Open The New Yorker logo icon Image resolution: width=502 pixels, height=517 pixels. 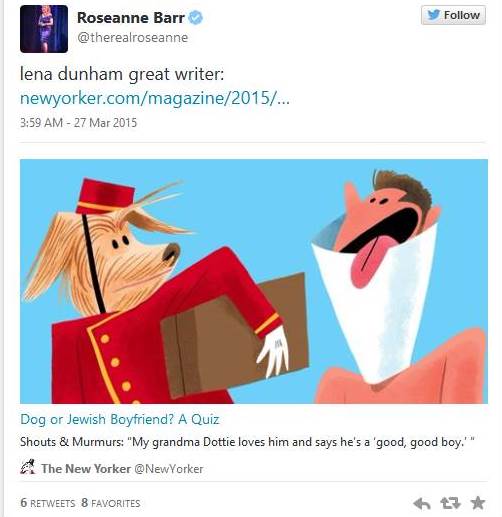tap(27, 467)
